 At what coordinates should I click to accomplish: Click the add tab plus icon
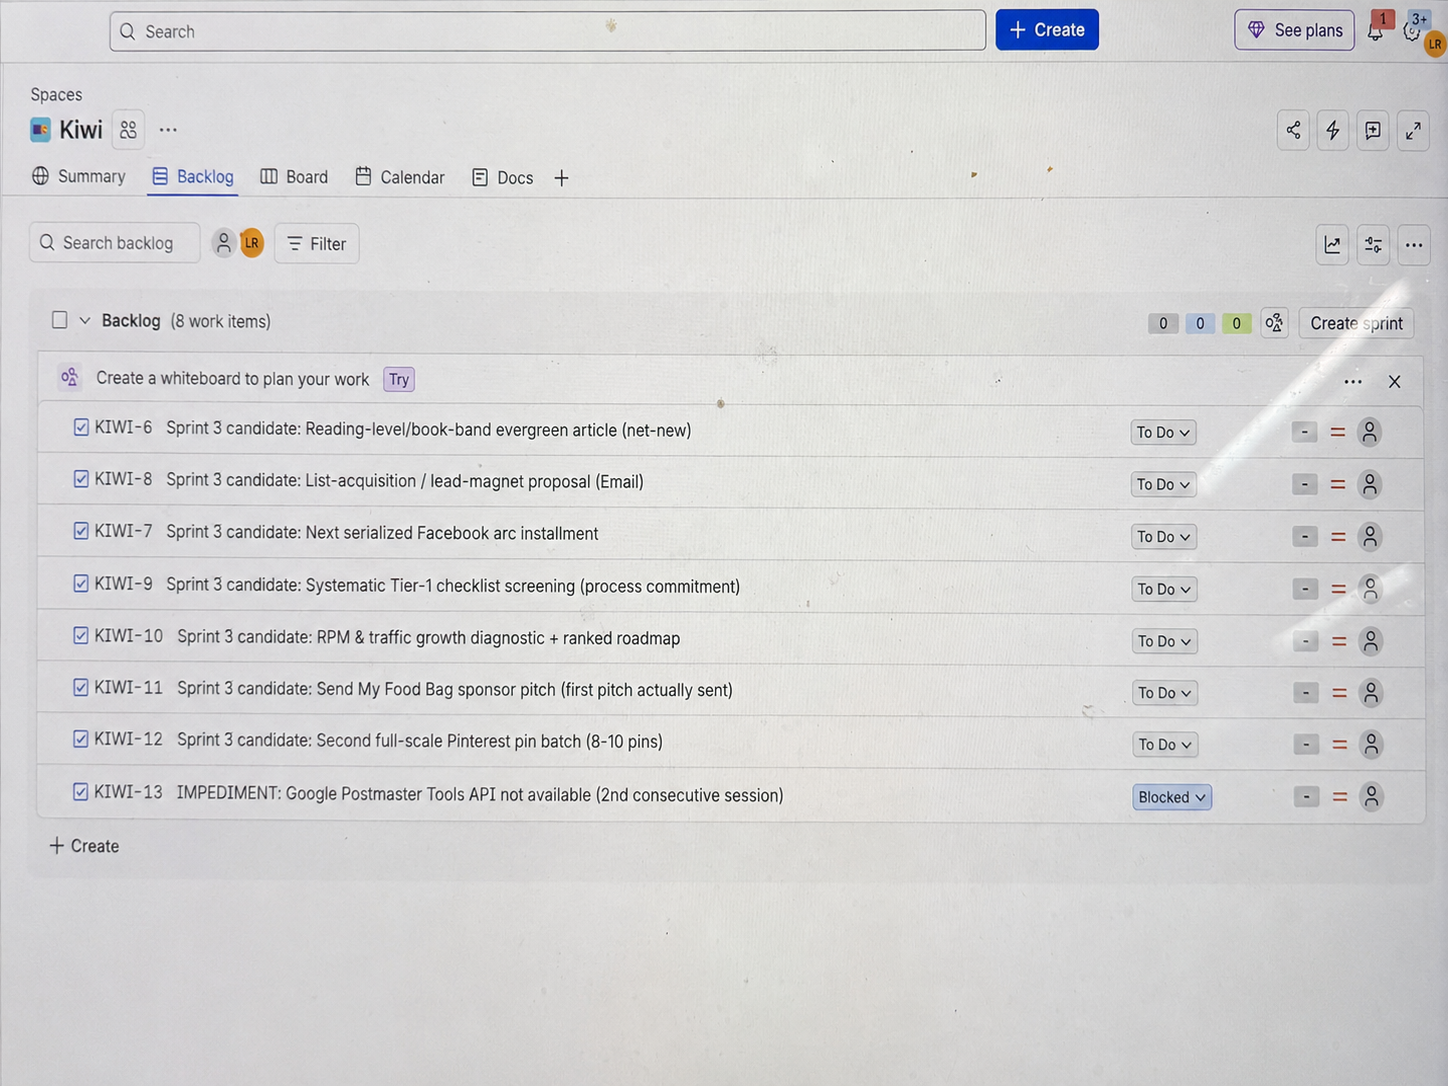coord(561,178)
